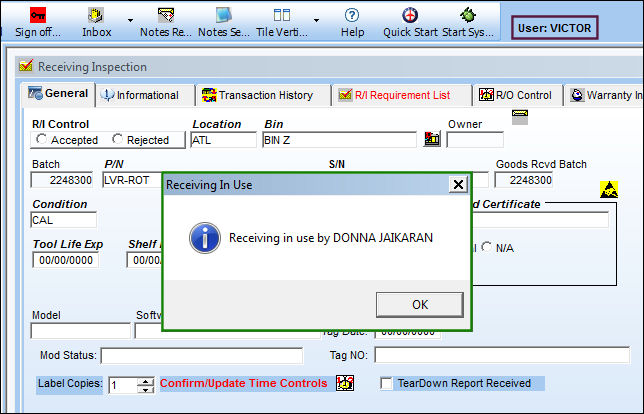Click the Certificate text field

[x=540, y=220]
